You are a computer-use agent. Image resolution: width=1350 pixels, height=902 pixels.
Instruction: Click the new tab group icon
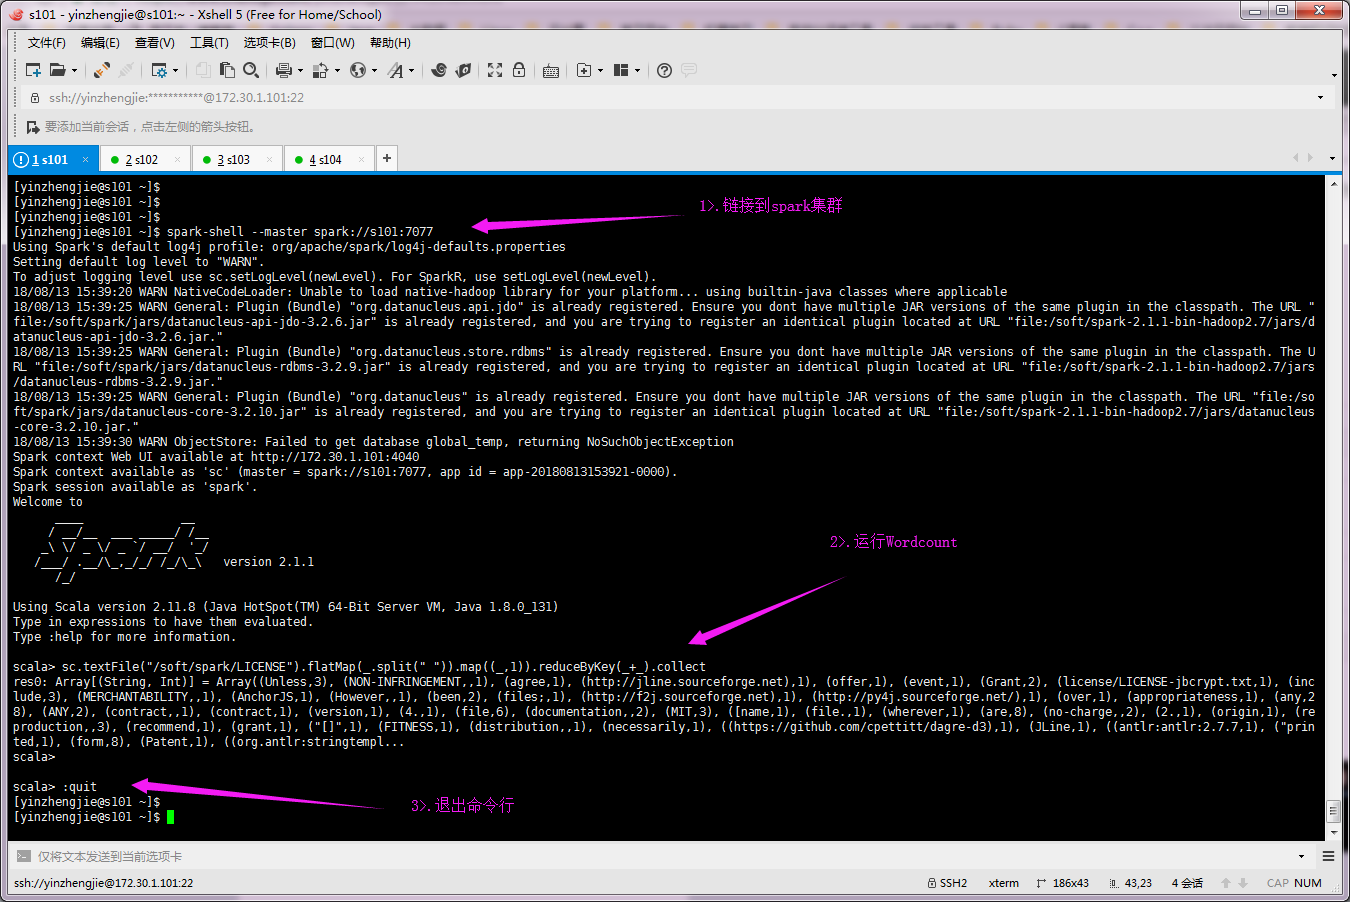coord(584,70)
